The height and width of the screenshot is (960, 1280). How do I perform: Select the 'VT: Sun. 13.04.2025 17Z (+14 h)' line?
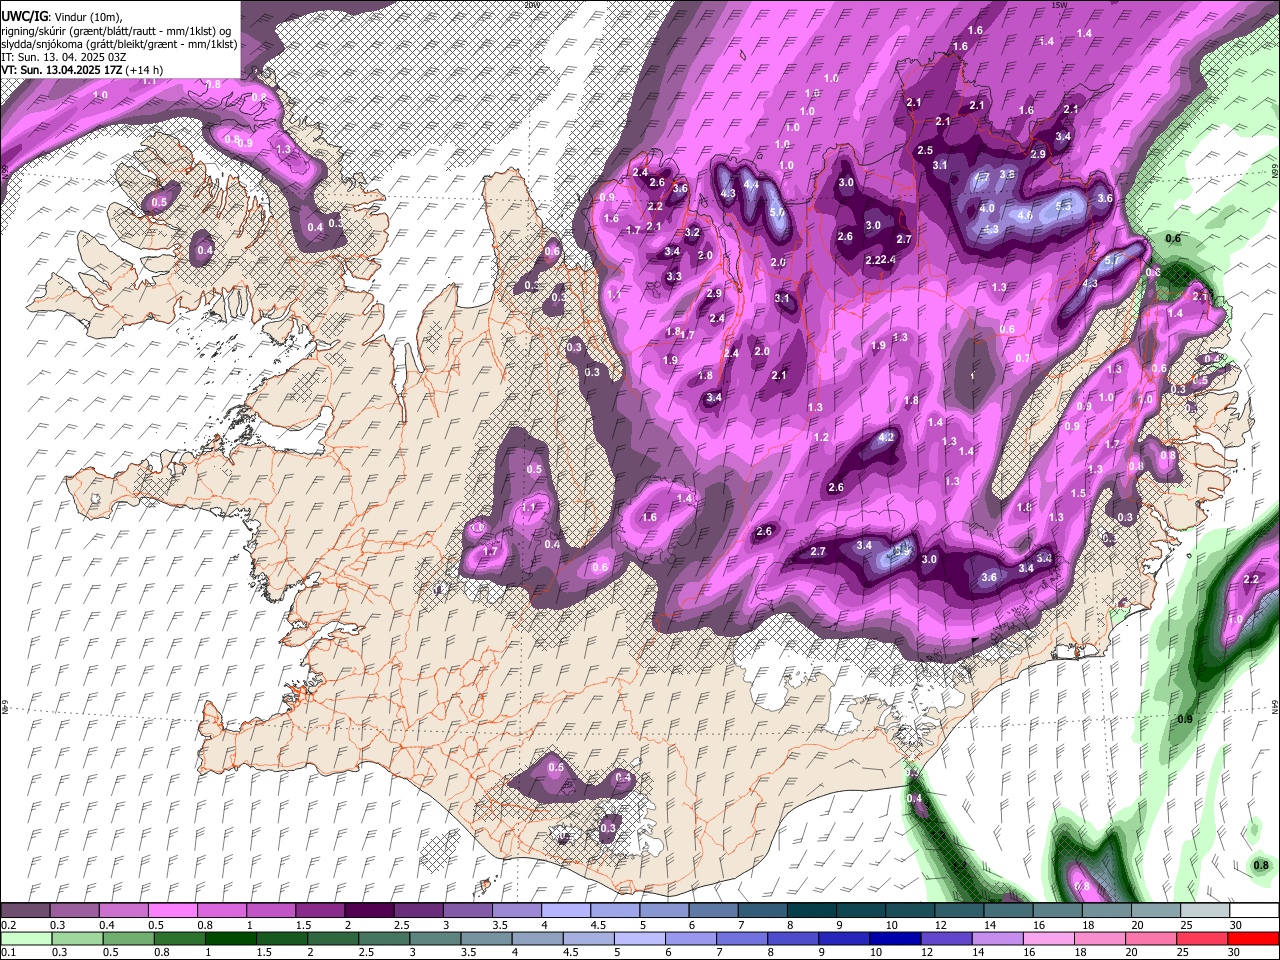coord(82,70)
